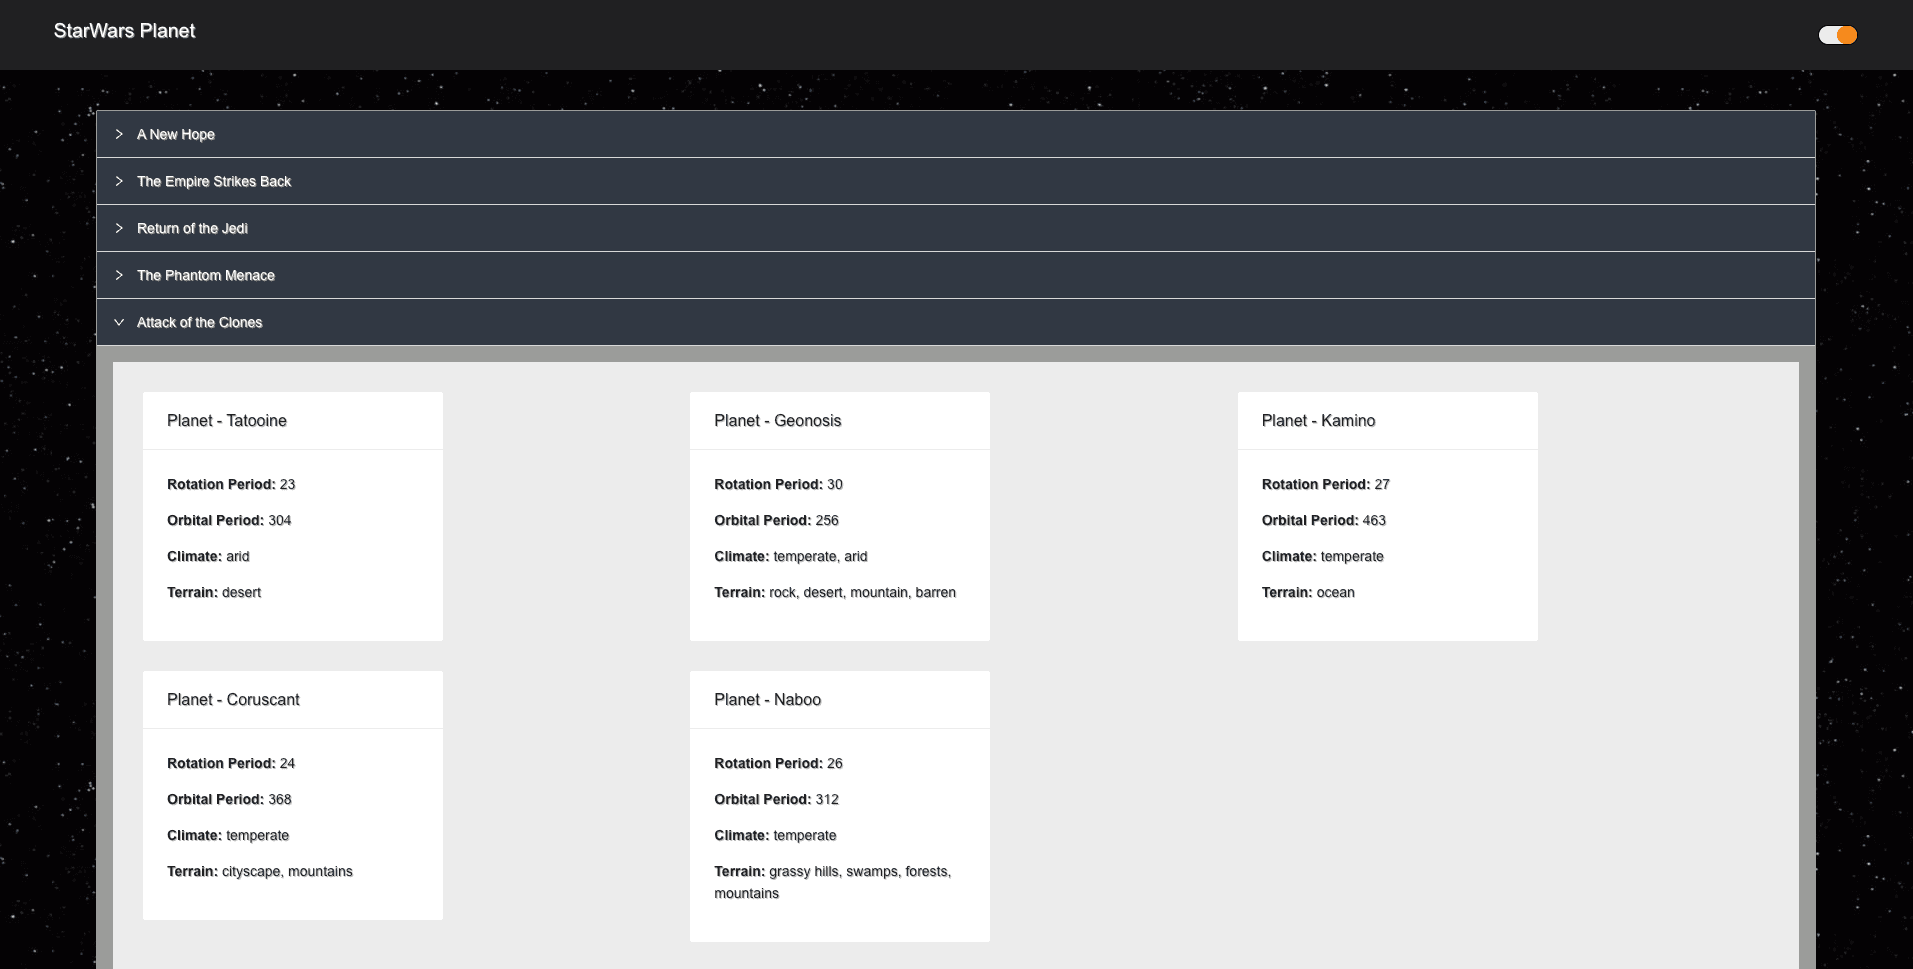The width and height of the screenshot is (1913, 969).
Task: Select the Planet - Naboo card title
Action: coord(768,700)
